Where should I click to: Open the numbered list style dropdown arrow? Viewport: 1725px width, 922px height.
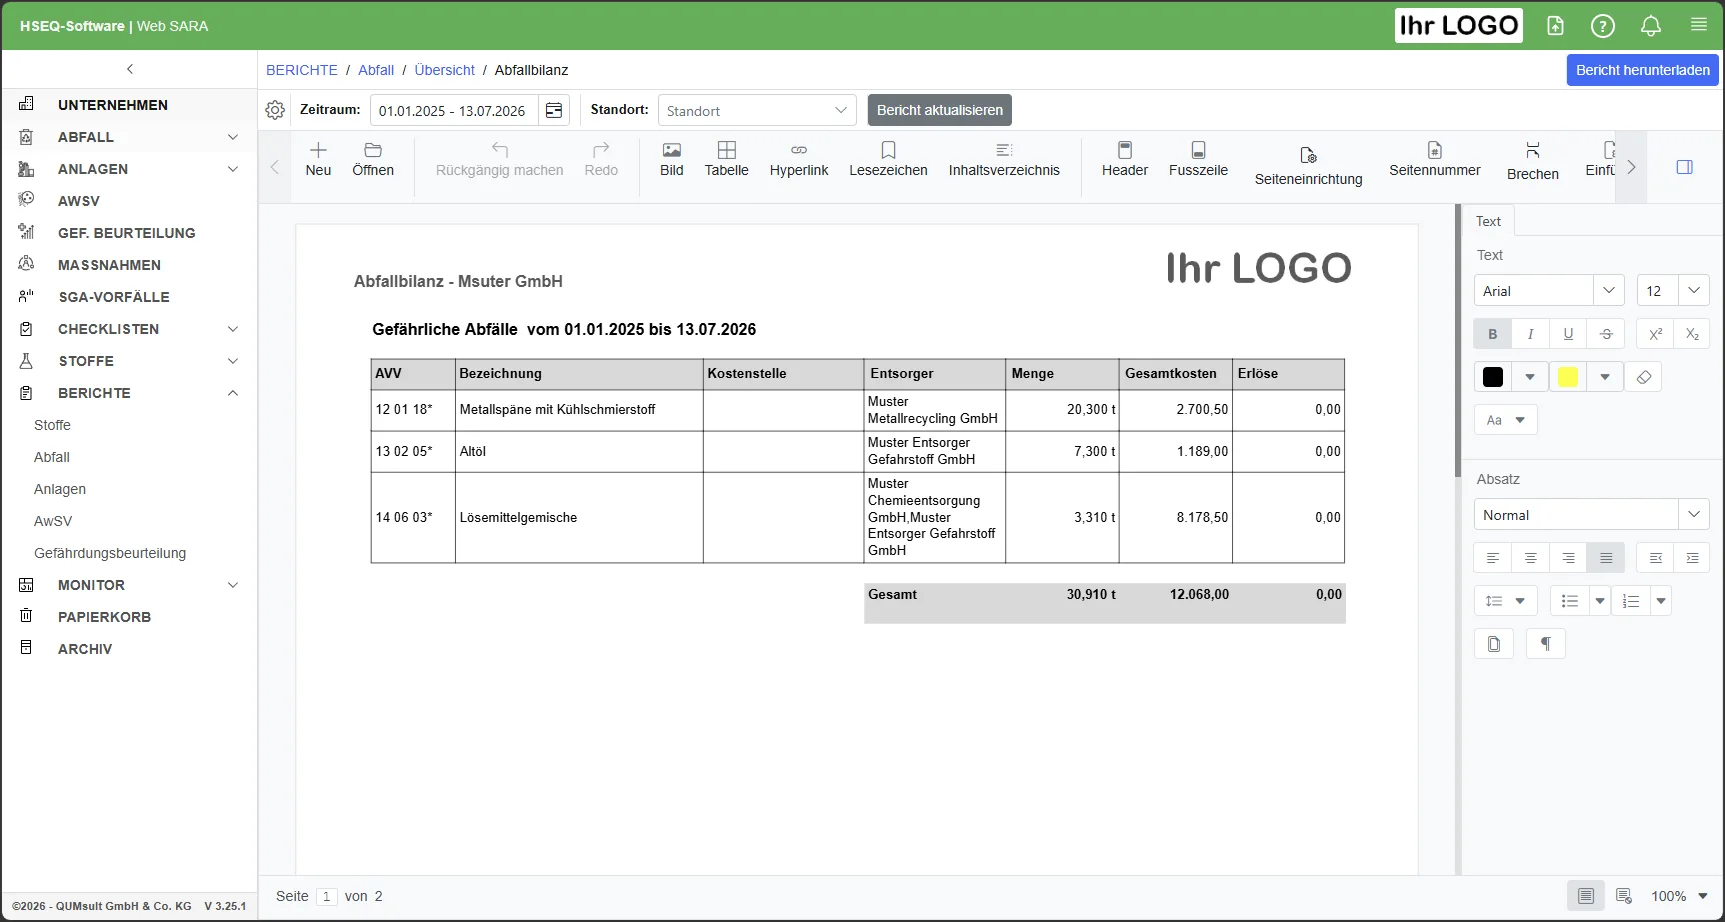[1661, 601]
